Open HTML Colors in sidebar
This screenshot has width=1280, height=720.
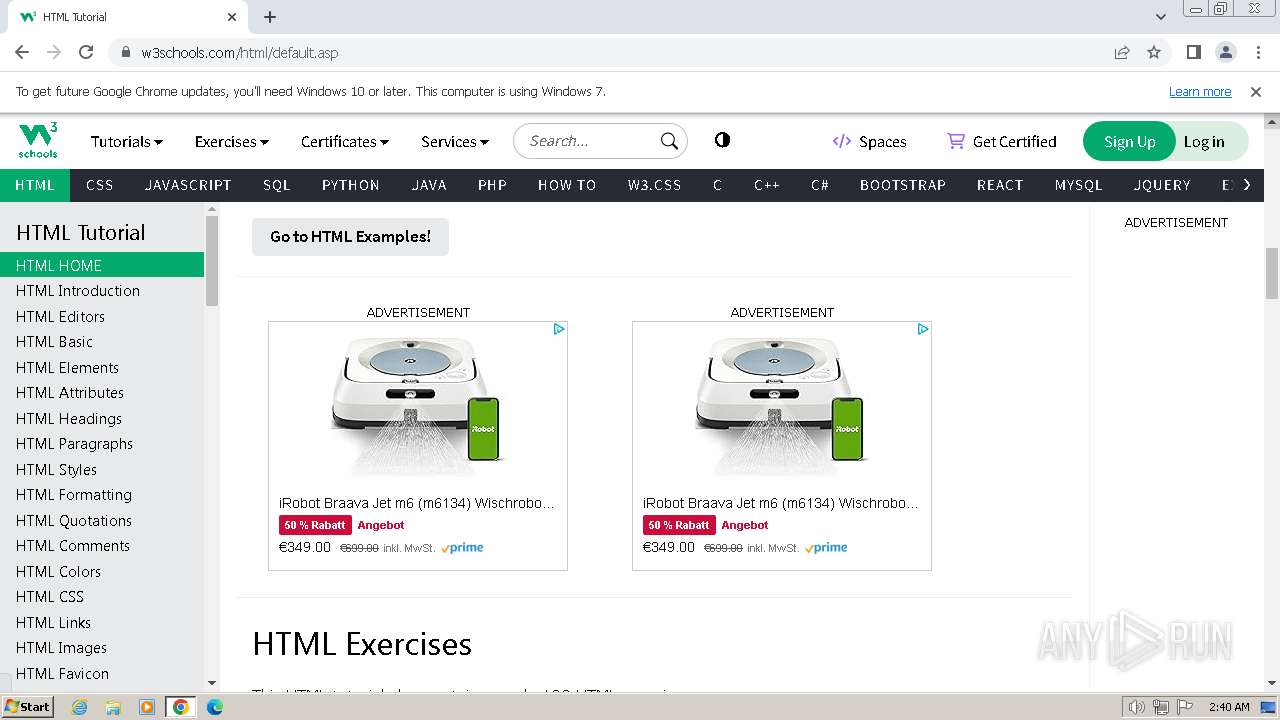(x=102, y=571)
